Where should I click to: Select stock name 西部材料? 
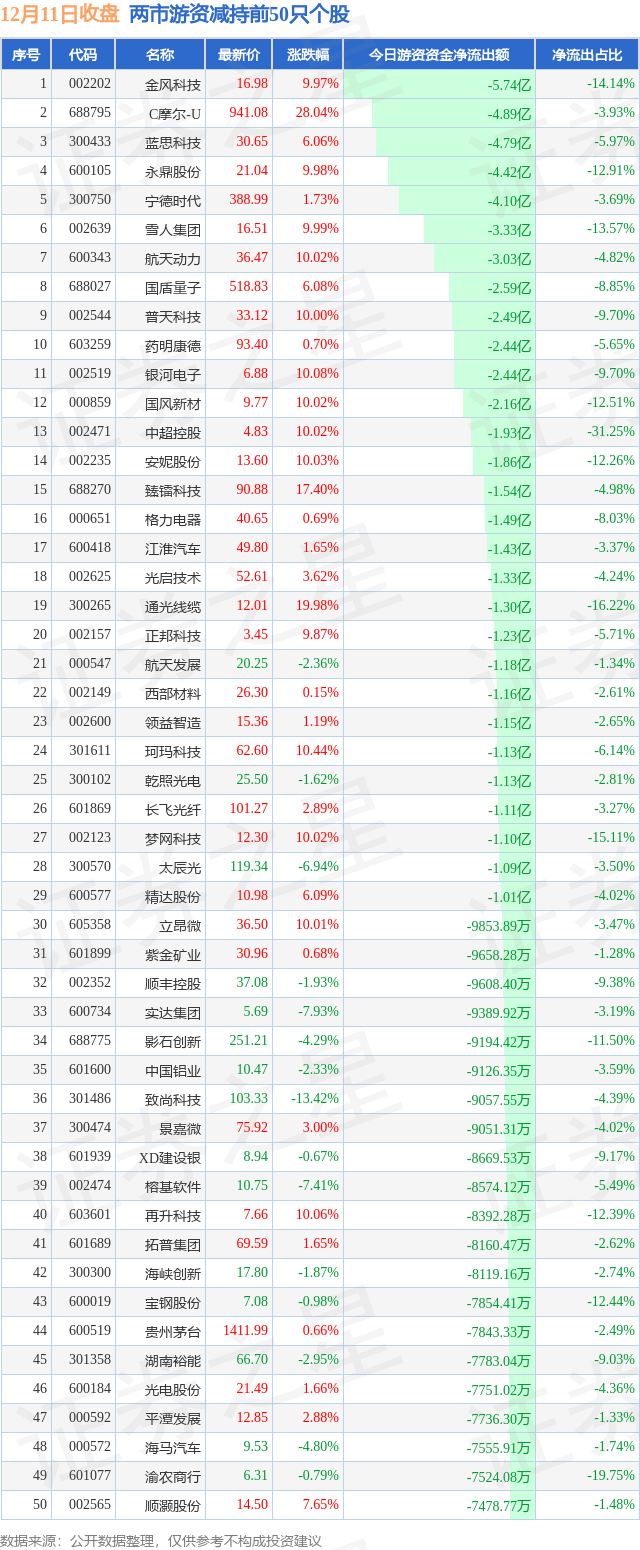[173, 693]
